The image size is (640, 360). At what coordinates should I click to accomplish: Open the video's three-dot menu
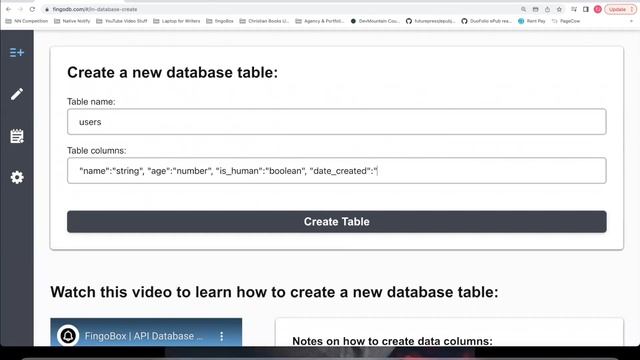point(222,336)
